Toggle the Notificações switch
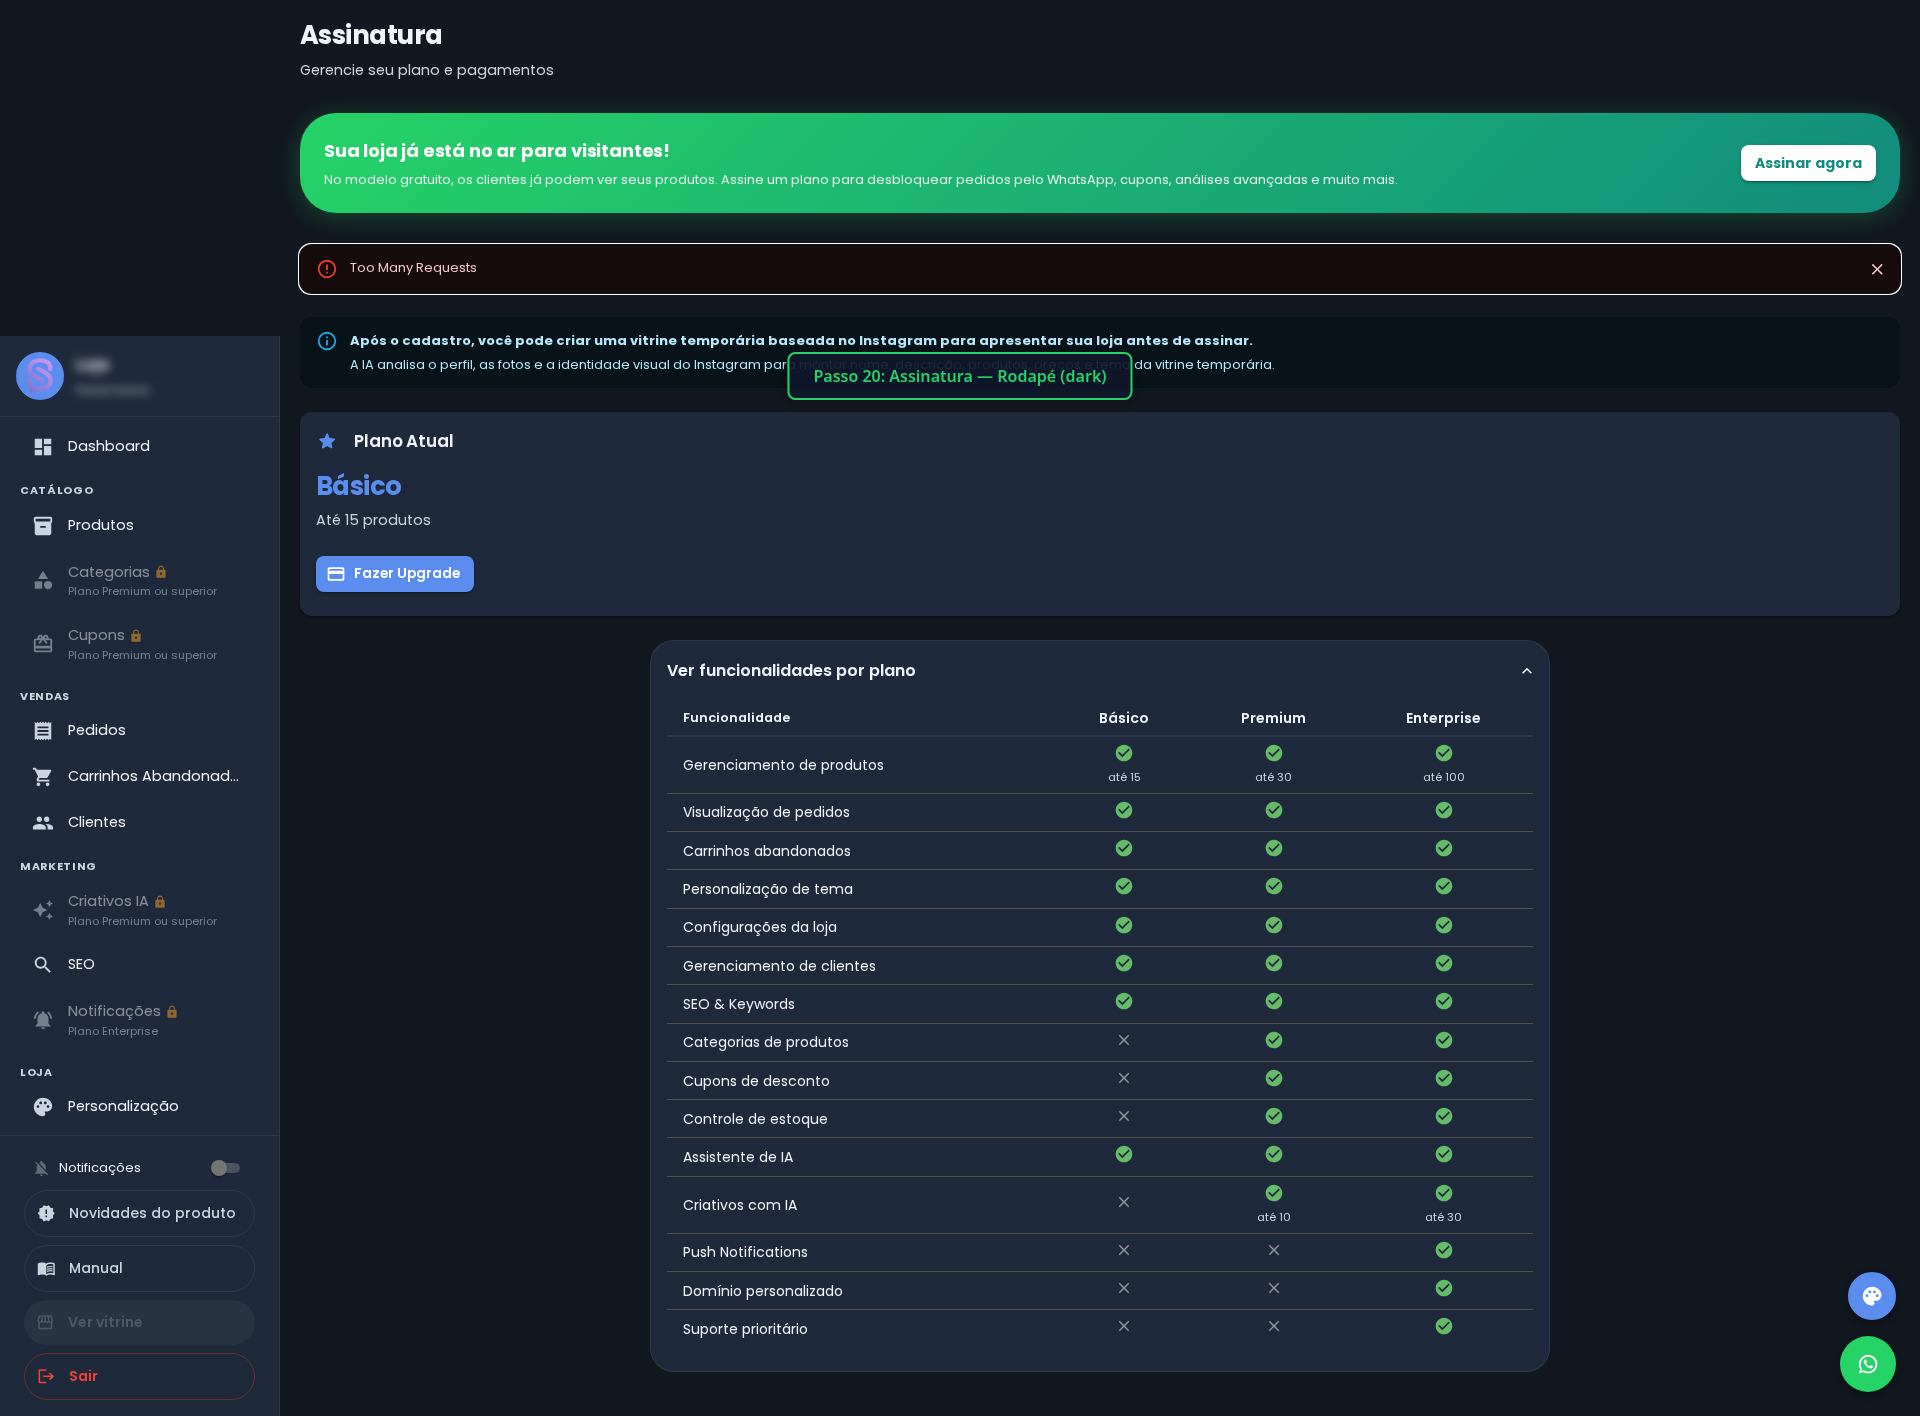Screen dimensions: 1920x1416 point(225,1168)
